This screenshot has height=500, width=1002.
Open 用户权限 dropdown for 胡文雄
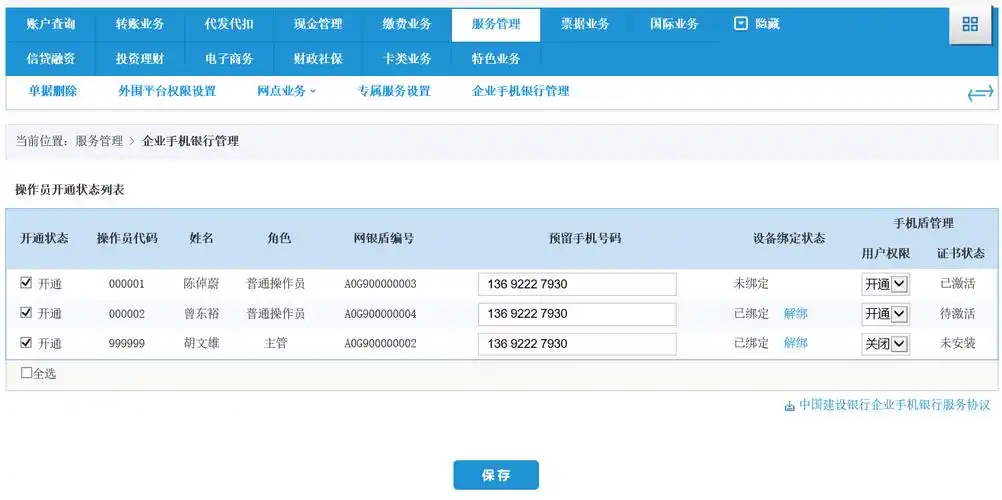tap(886, 344)
